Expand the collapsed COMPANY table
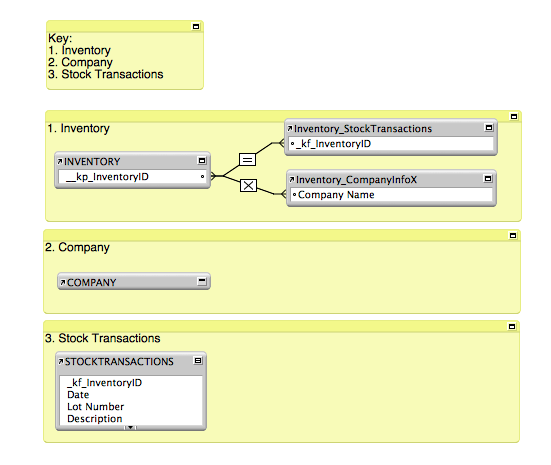The image size is (551, 465). tap(202, 281)
